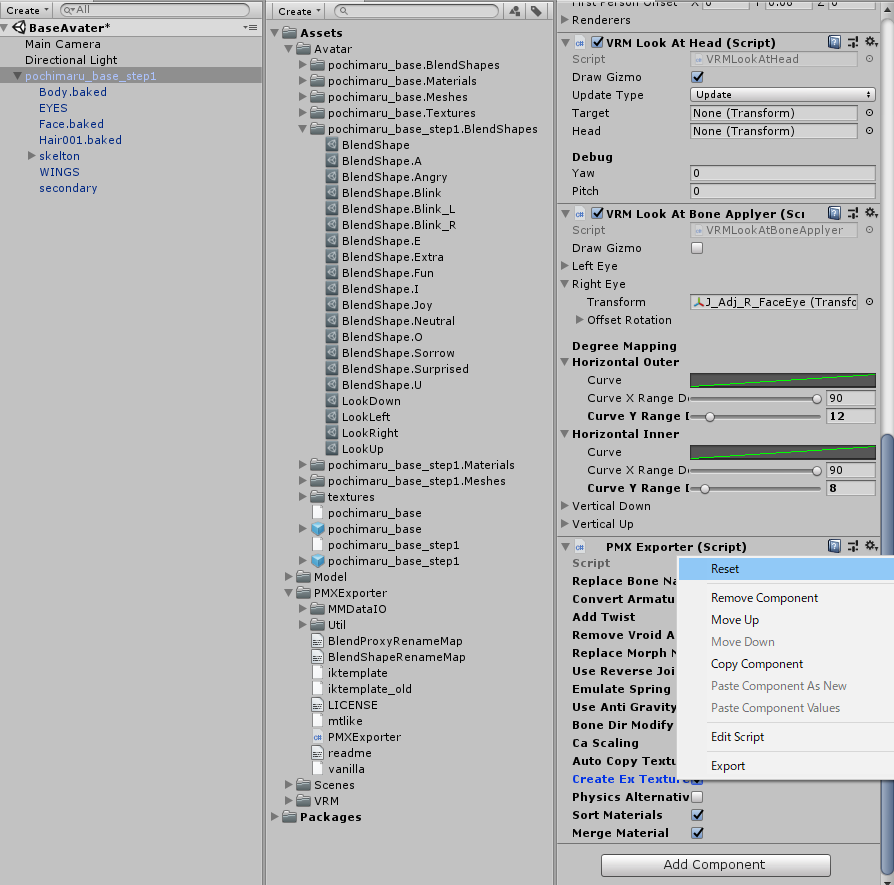The height and width of the screenshot is (885, 894).
Task: Select BlendShape.Neutral asset icon
Action: [332, 320]
